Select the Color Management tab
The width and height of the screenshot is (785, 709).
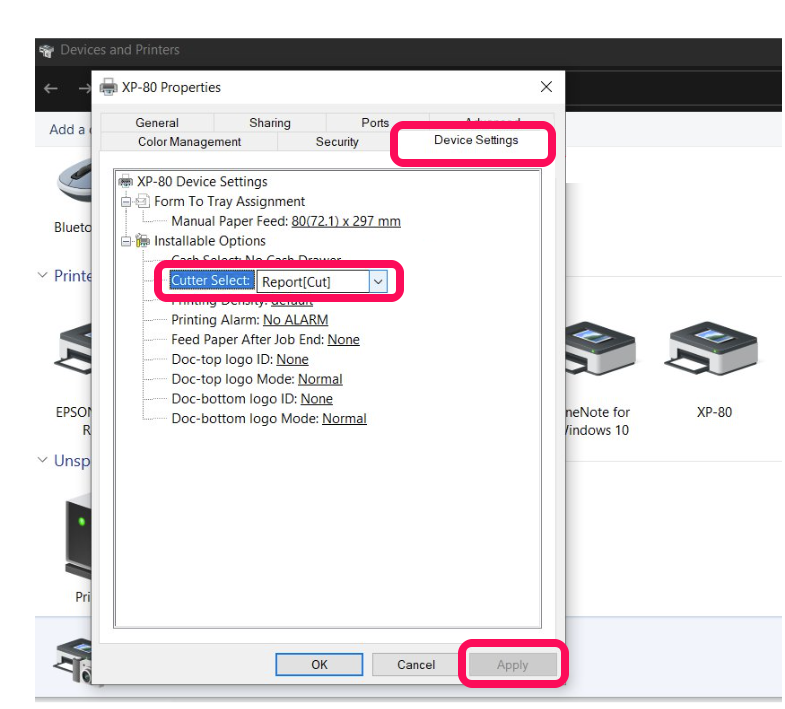pyautogui.click(x=189, y=142)
